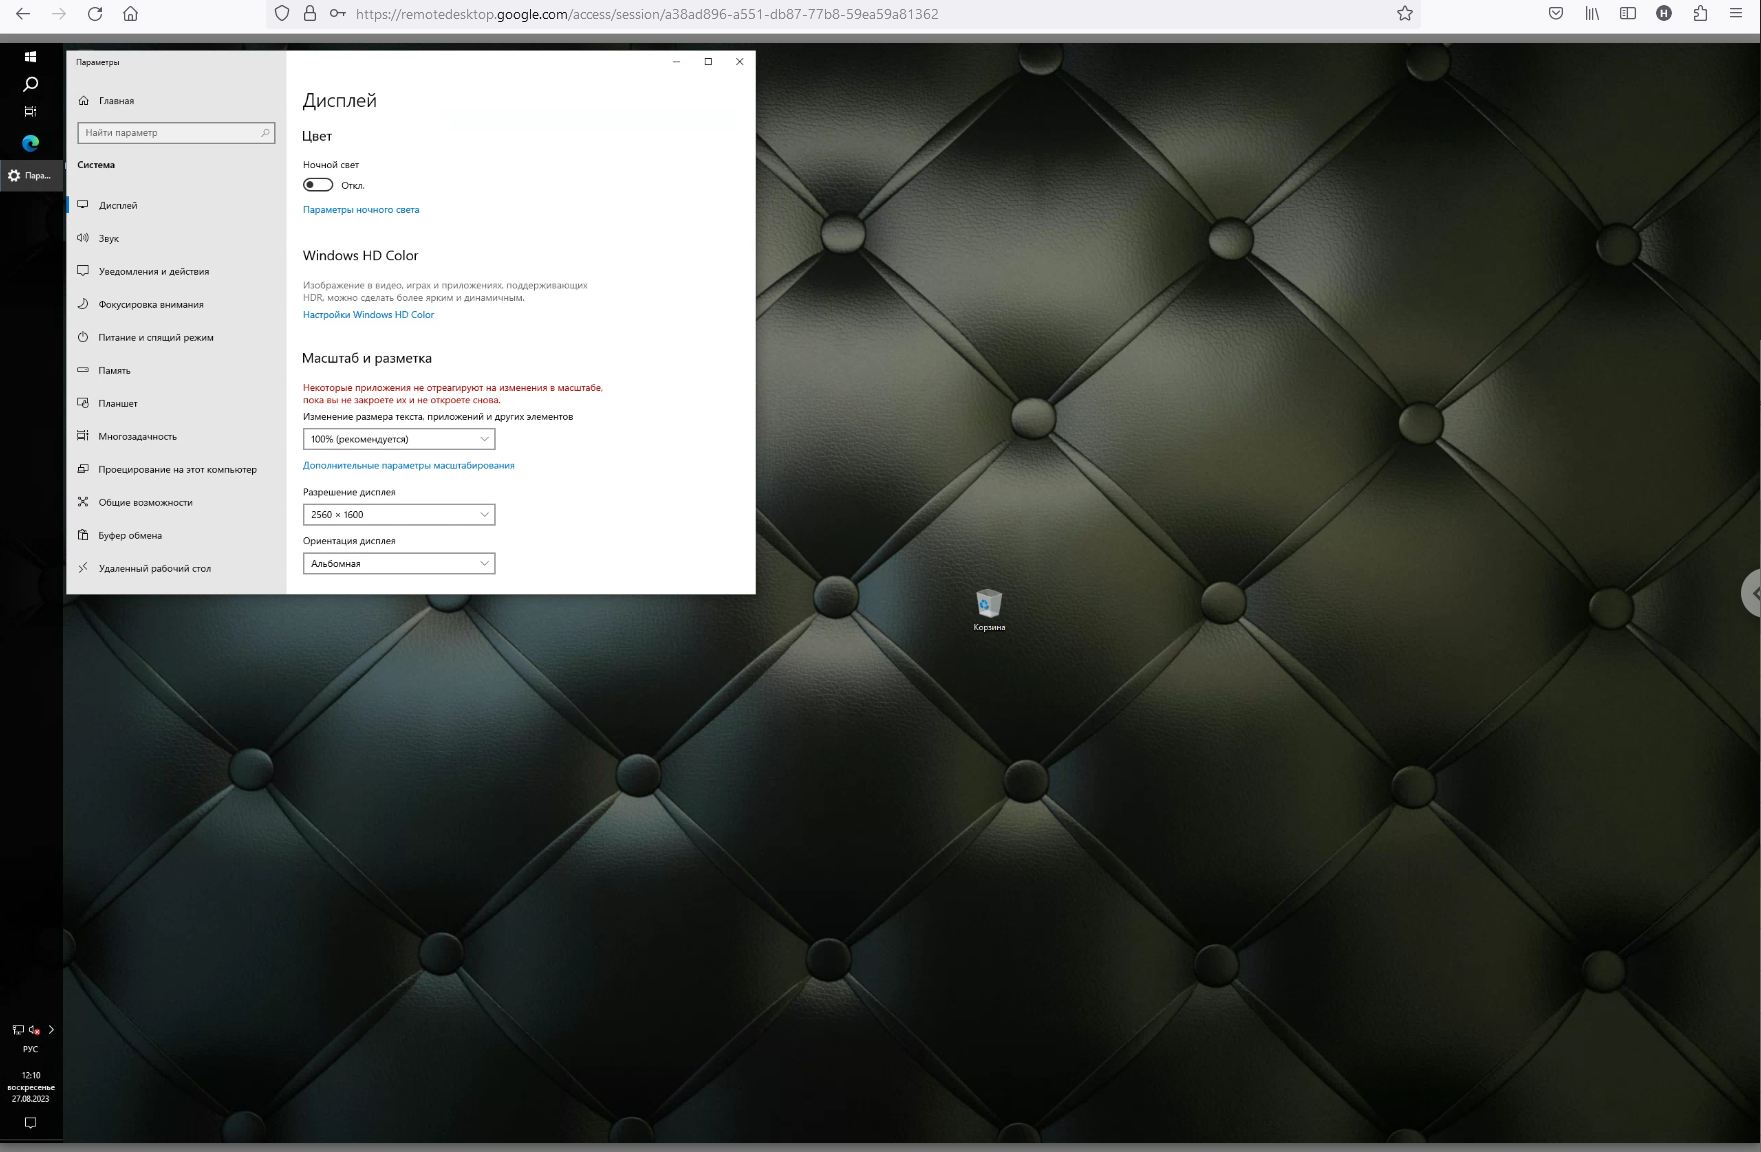Click the Проецирование на этот компьютер icon
Image resolution: width=1761 pixels, height=1152 pixels.
(x=83, y=469)
